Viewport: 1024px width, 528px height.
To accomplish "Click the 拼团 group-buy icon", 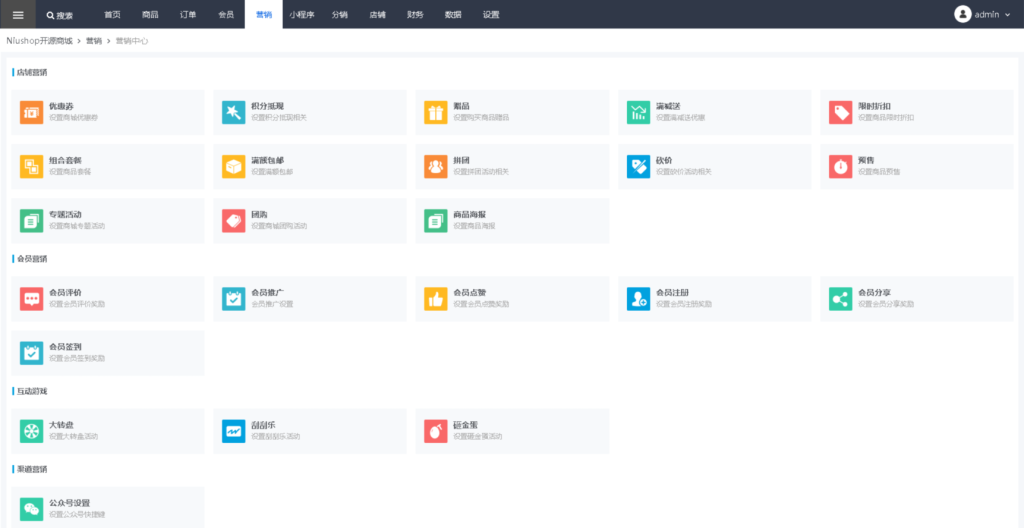I will click(435, 167).
